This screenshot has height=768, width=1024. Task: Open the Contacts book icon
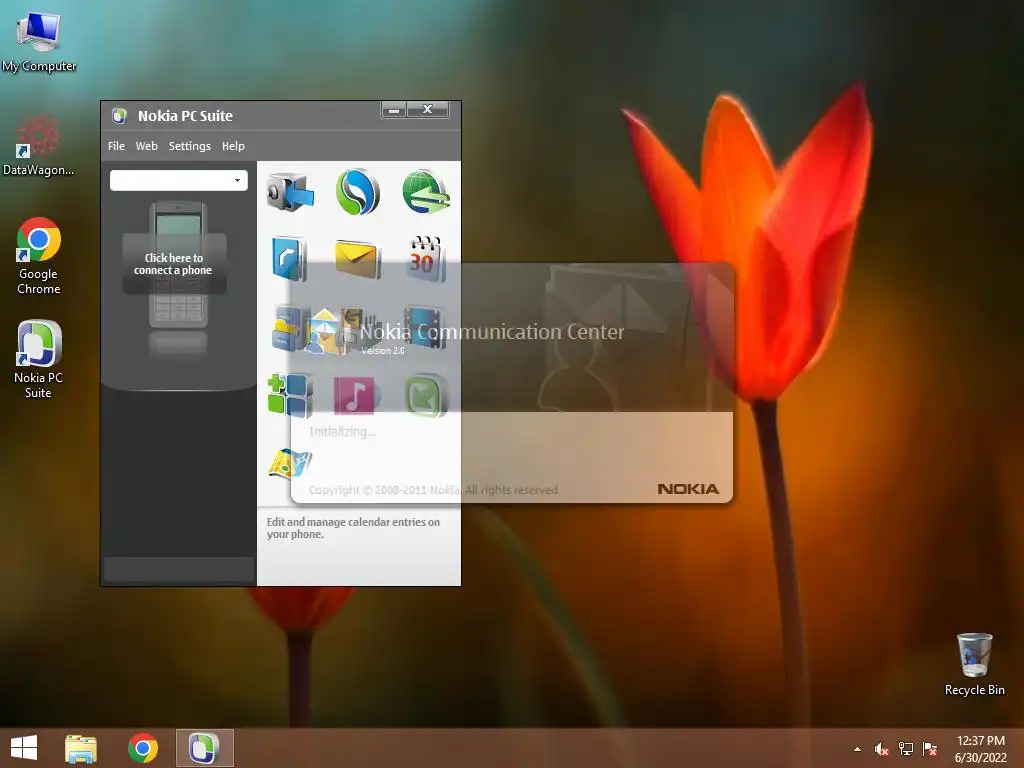tap(289, 259)
